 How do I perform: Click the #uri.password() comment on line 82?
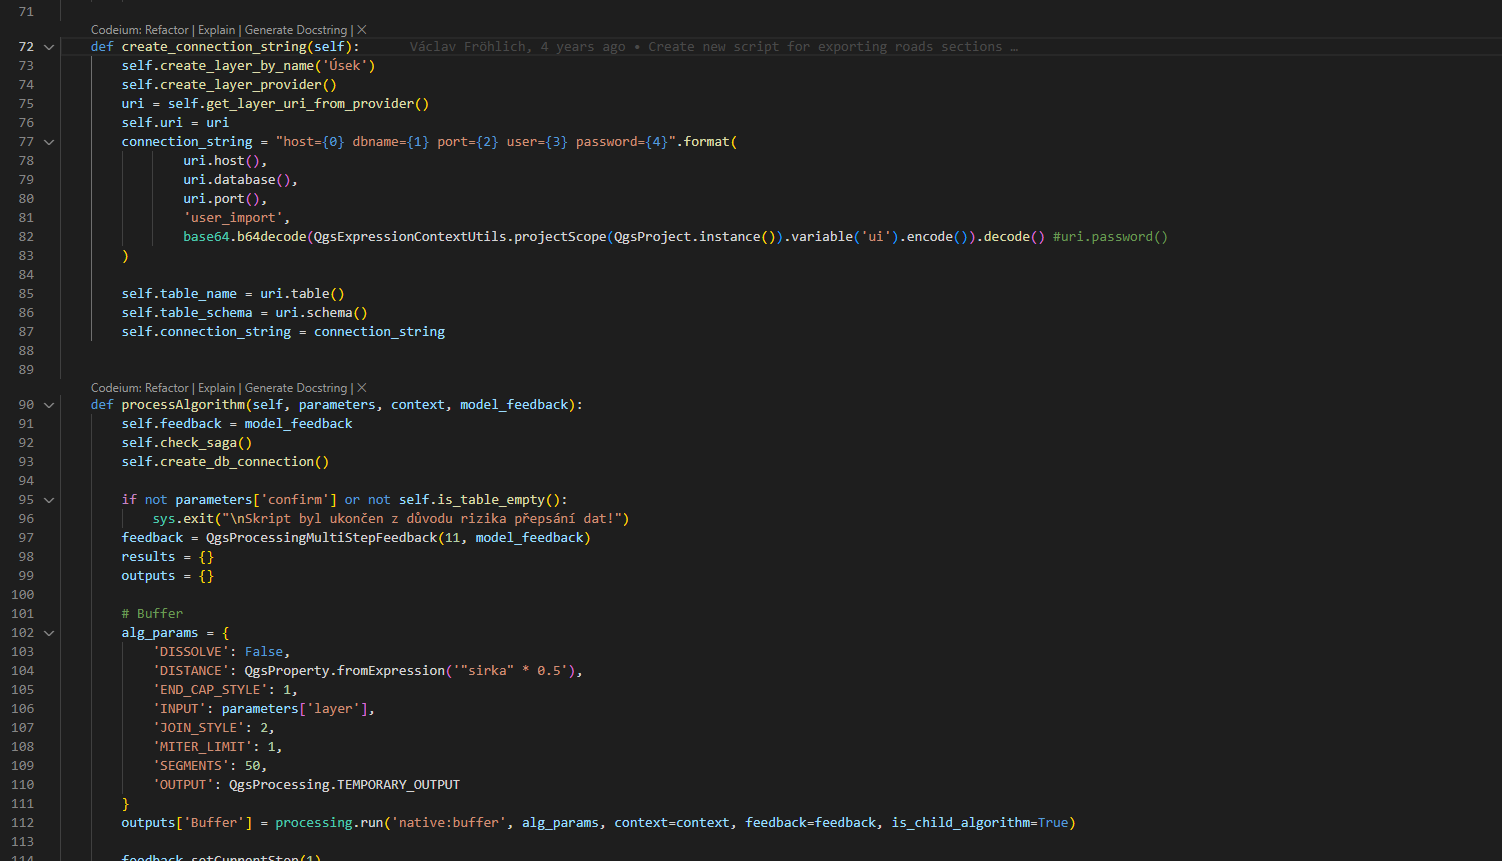pos(1109,237)
